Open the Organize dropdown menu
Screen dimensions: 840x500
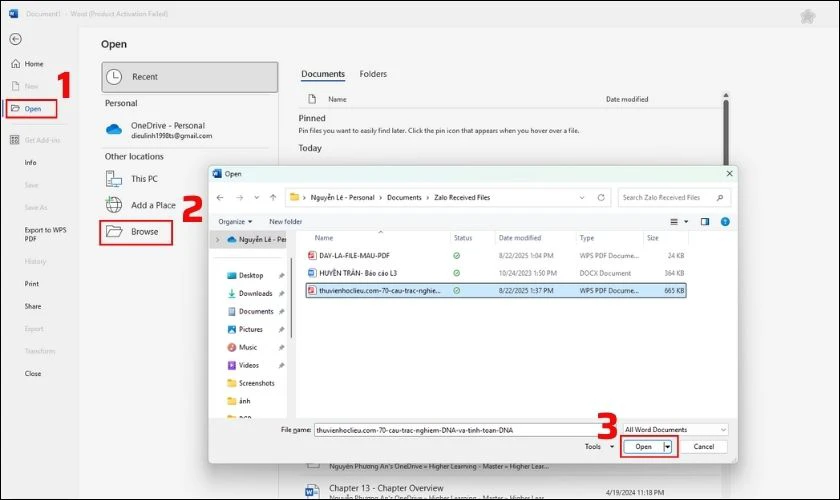click(235, 221)
